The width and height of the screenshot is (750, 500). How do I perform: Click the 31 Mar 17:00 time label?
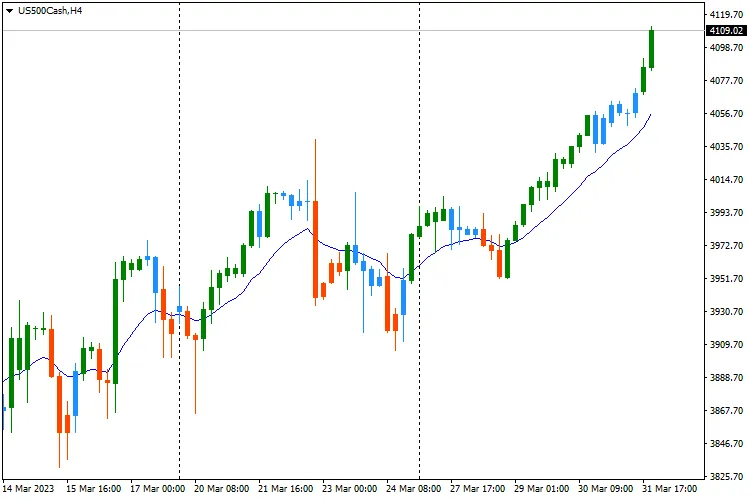pos(670,490)
